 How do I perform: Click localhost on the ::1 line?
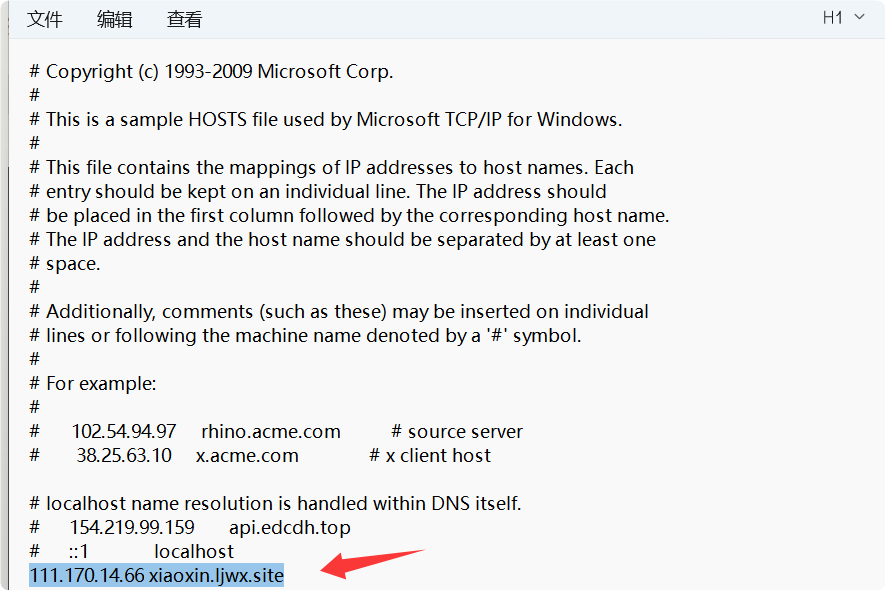[194, 551]
